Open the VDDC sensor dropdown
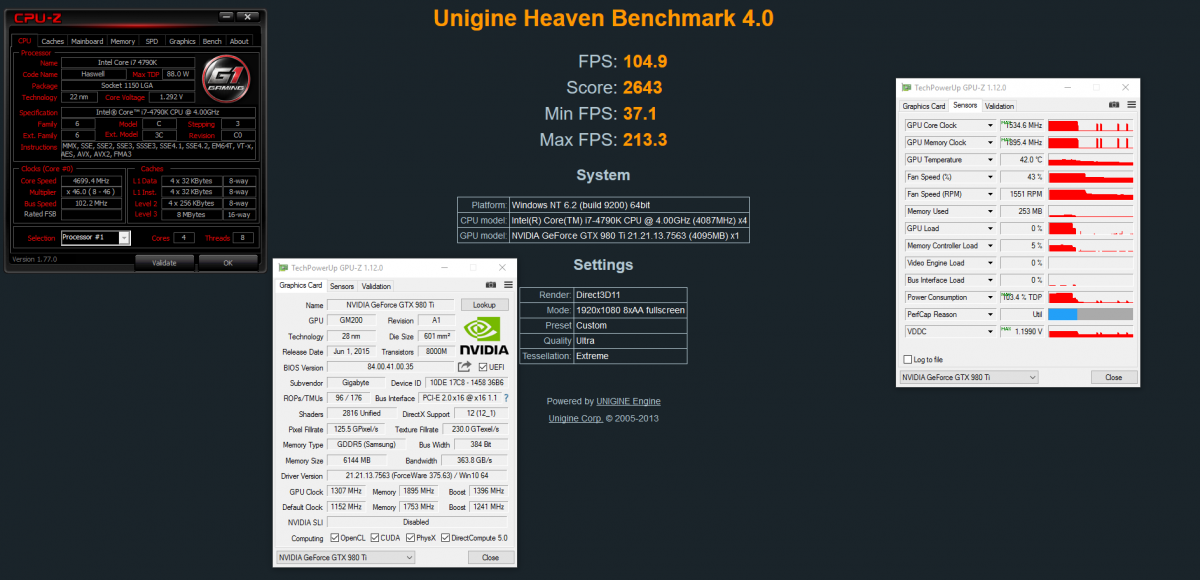This screenshot has height=580, width=1200. click(991, 332)
